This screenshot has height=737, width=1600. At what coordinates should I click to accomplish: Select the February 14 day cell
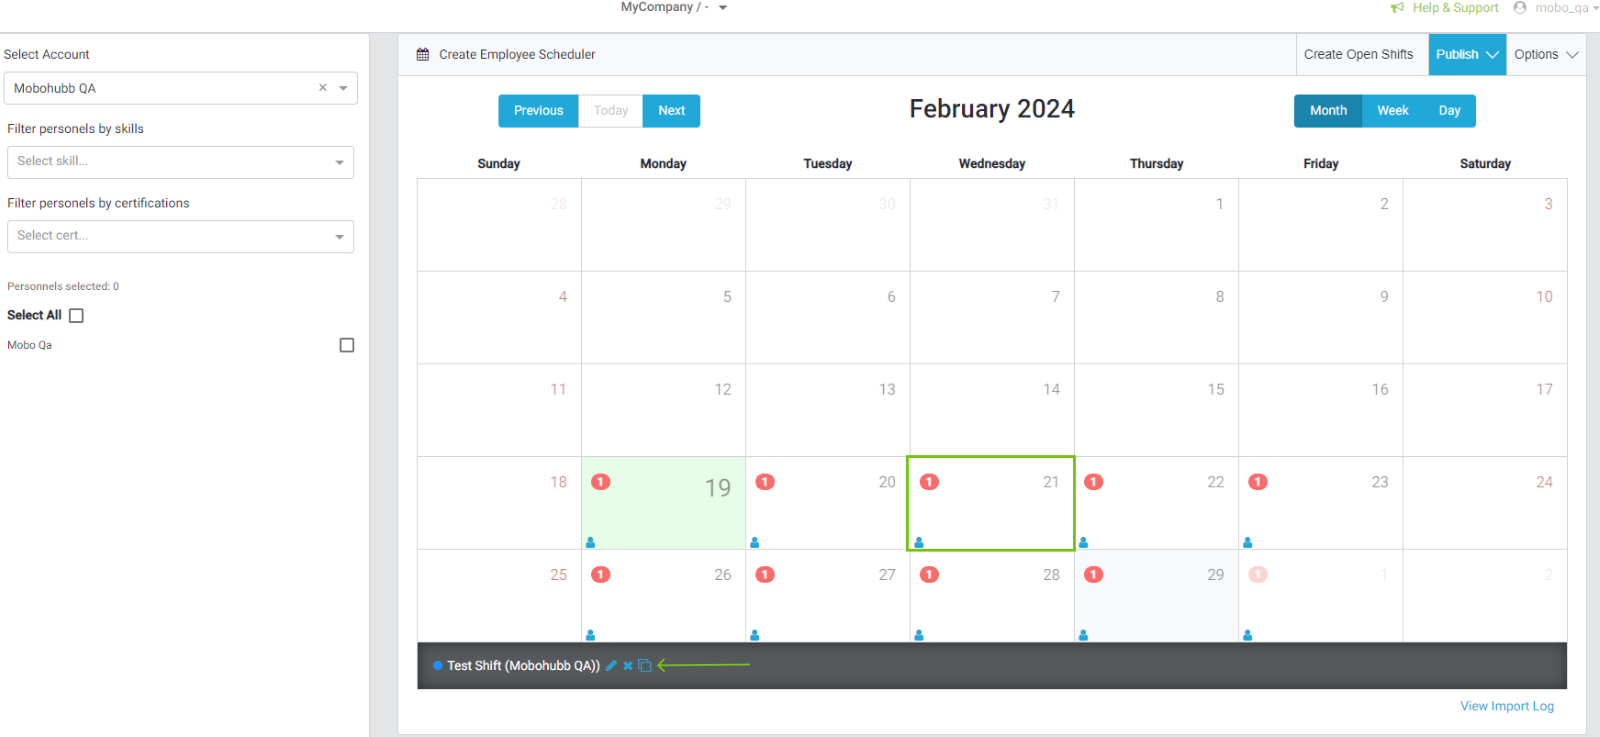coord(992,410)
